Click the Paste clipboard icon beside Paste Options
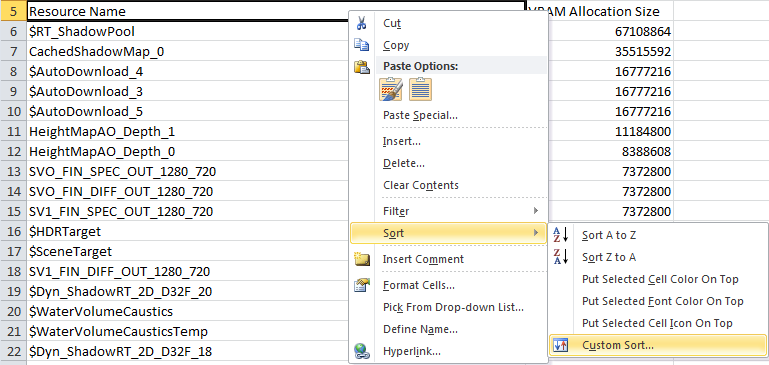The image size is (769, 365). [x=361, y=66]
